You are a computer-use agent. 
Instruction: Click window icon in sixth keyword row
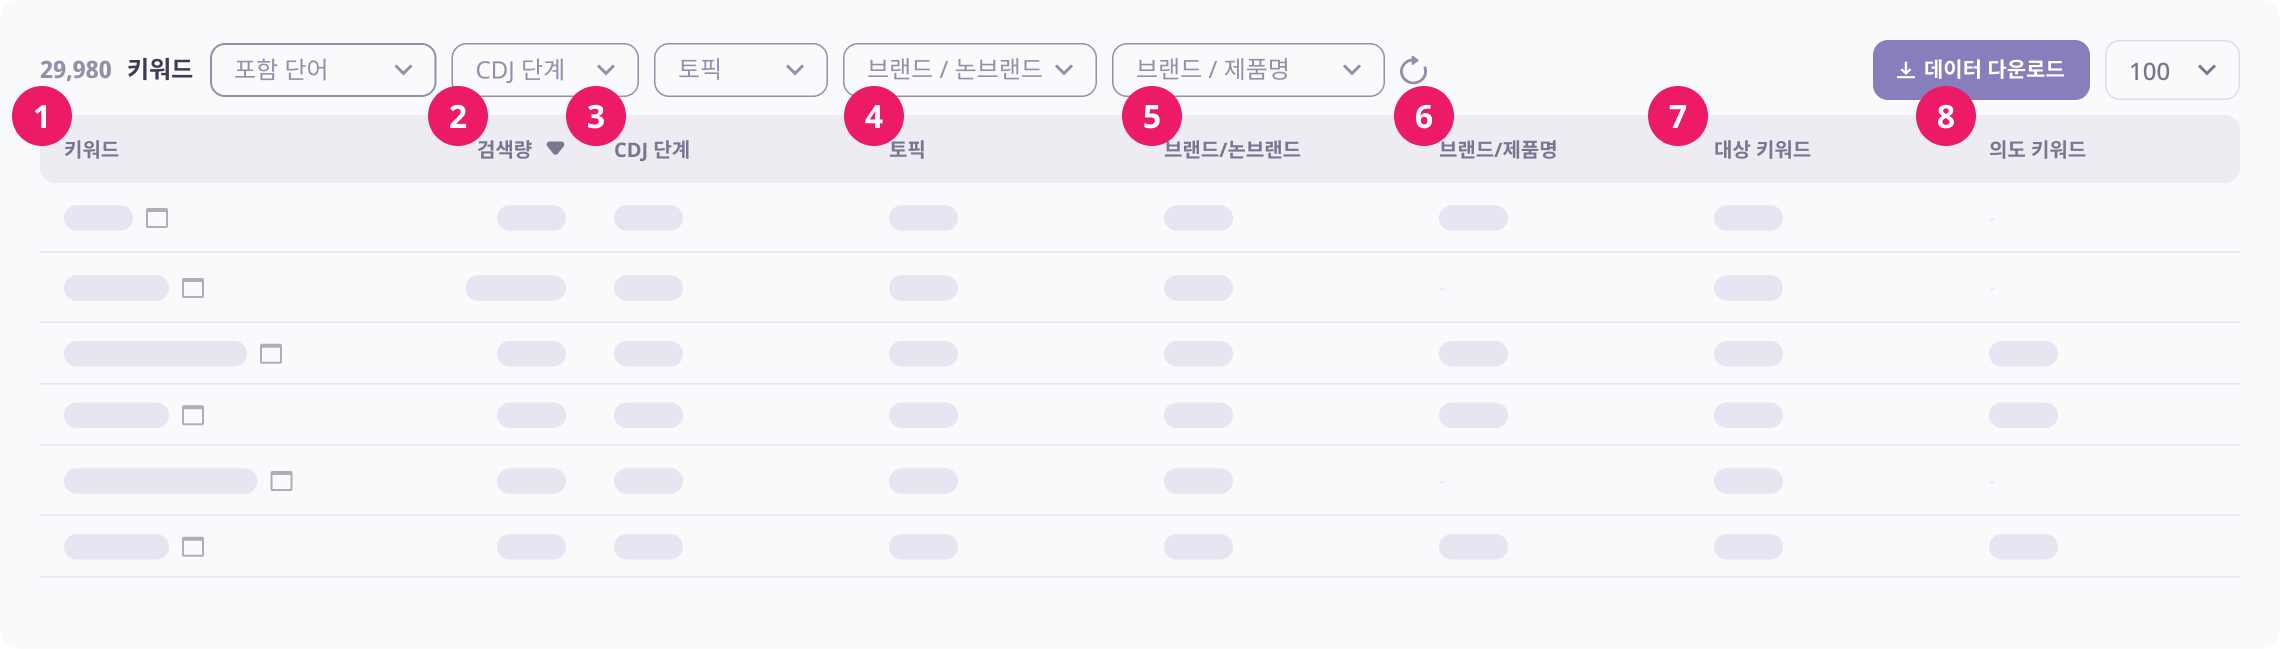[193, 547]
